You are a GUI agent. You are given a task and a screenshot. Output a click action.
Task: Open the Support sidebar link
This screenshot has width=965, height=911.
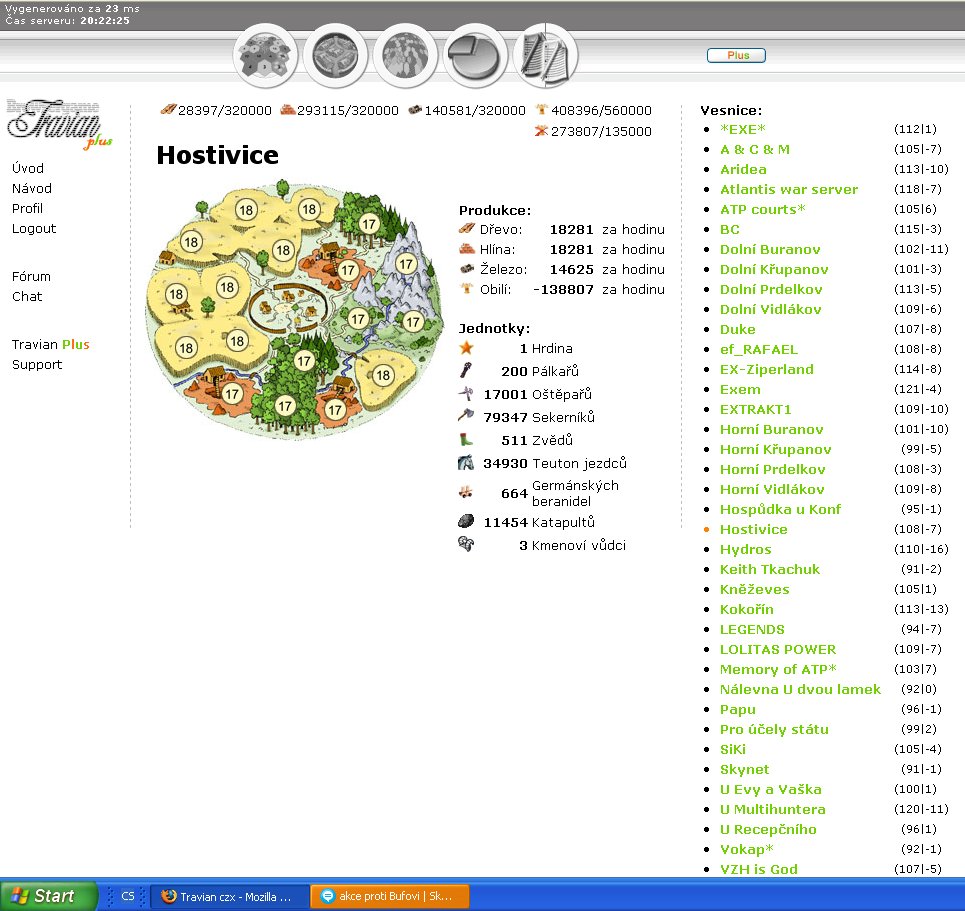(x=37, y=364)
